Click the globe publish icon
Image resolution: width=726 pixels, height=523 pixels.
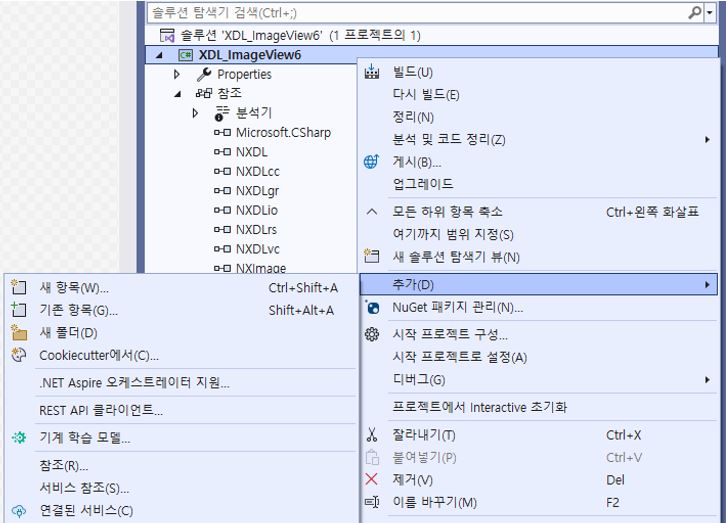coord(372,162)
